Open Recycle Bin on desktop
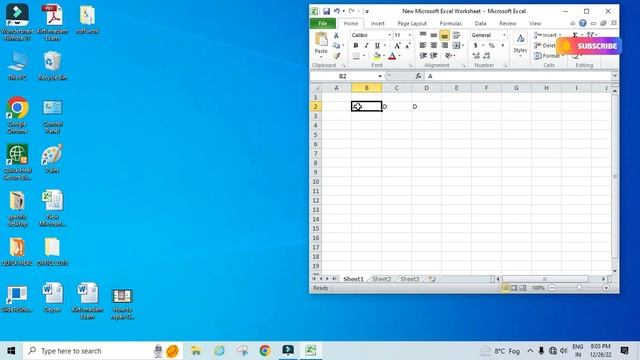 (52, 66)
